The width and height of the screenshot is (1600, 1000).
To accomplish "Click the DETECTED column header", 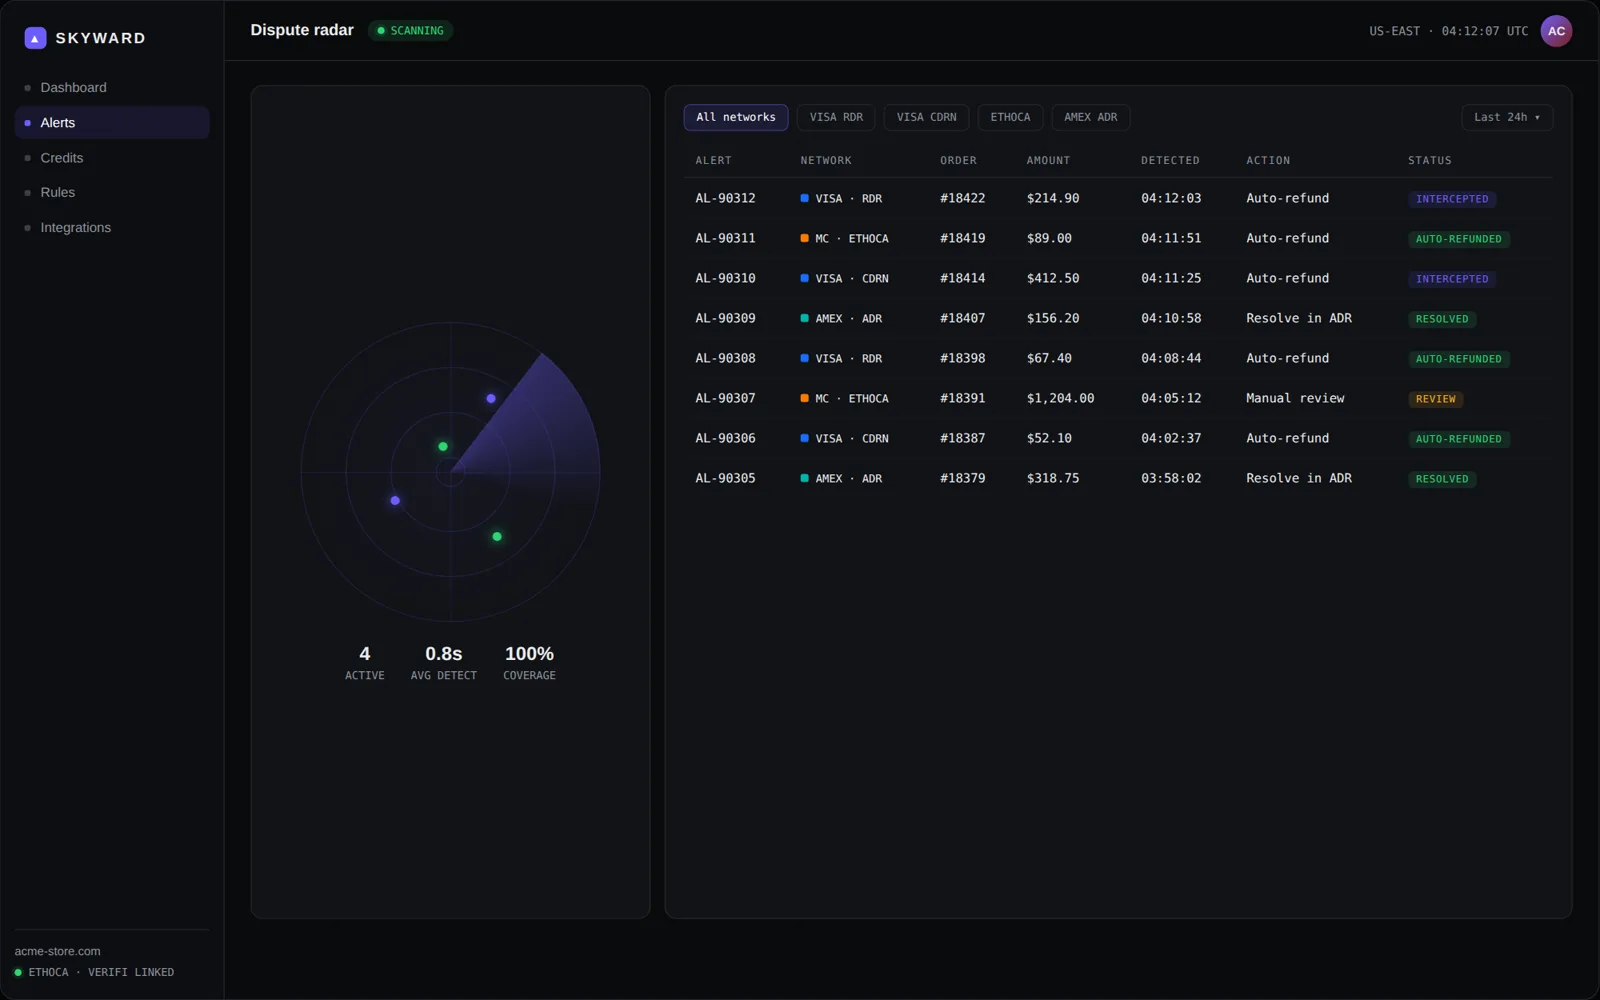I will [1170, 160].
